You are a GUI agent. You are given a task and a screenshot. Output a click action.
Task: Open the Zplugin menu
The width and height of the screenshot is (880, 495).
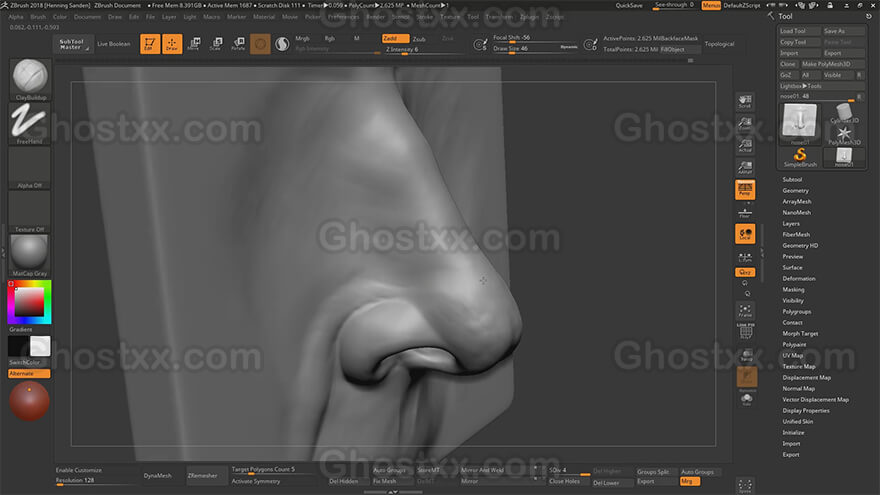[529, 17]
